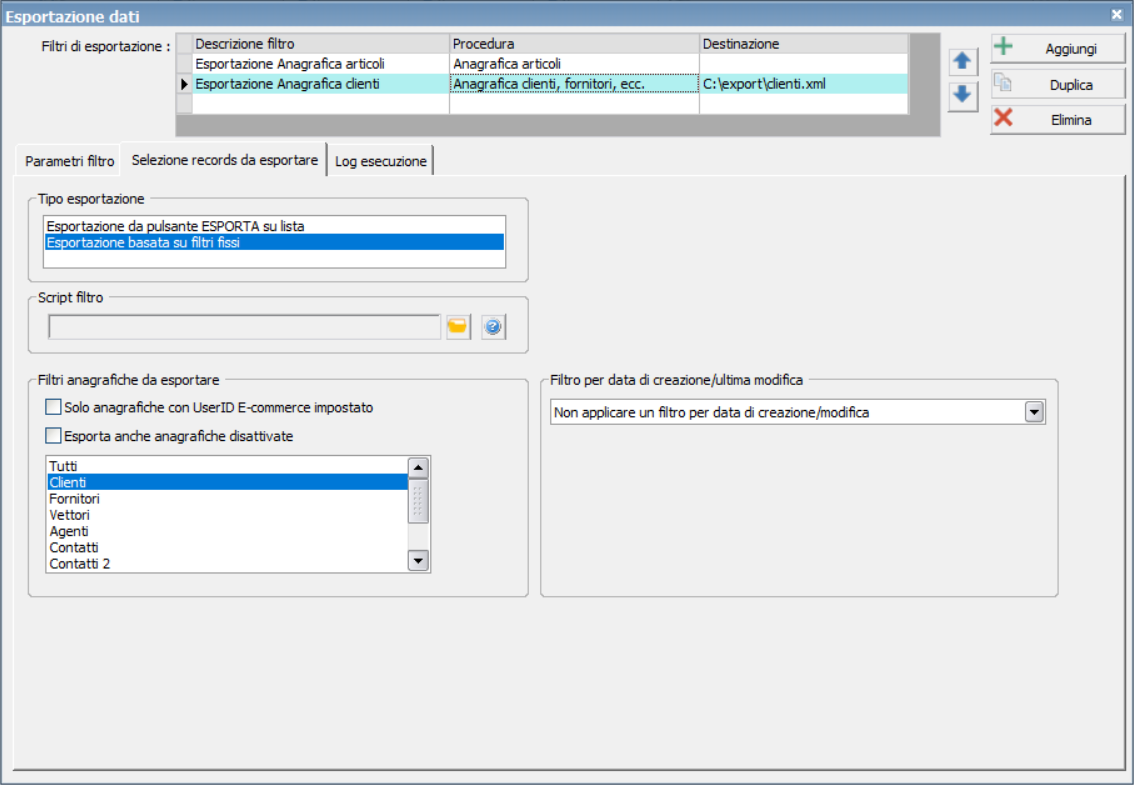This screenshot has height=785, width=1134.
Task: Select row marker of Esportazione Anagrafica clienti
Action: point(184,84)
